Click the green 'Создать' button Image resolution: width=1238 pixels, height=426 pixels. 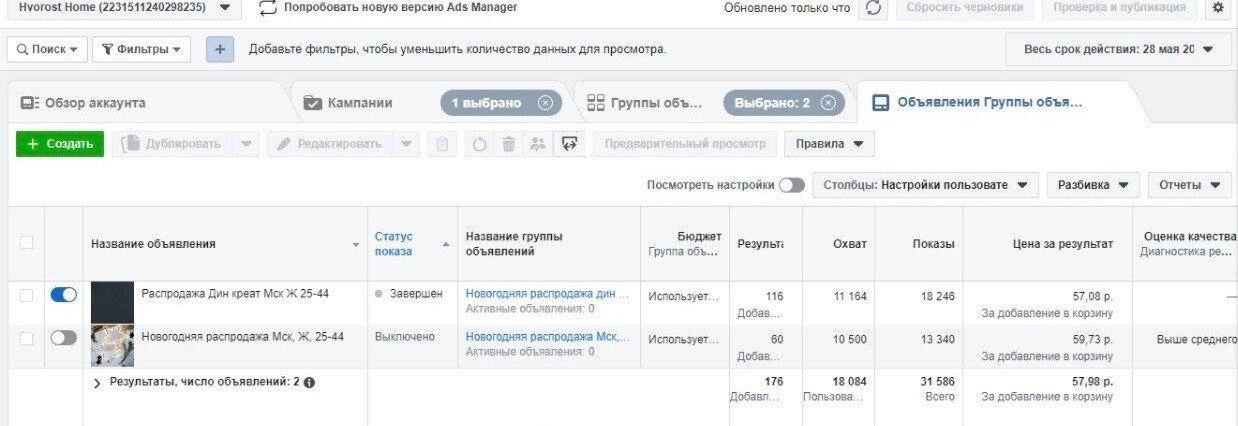click(x=60, y=144)
